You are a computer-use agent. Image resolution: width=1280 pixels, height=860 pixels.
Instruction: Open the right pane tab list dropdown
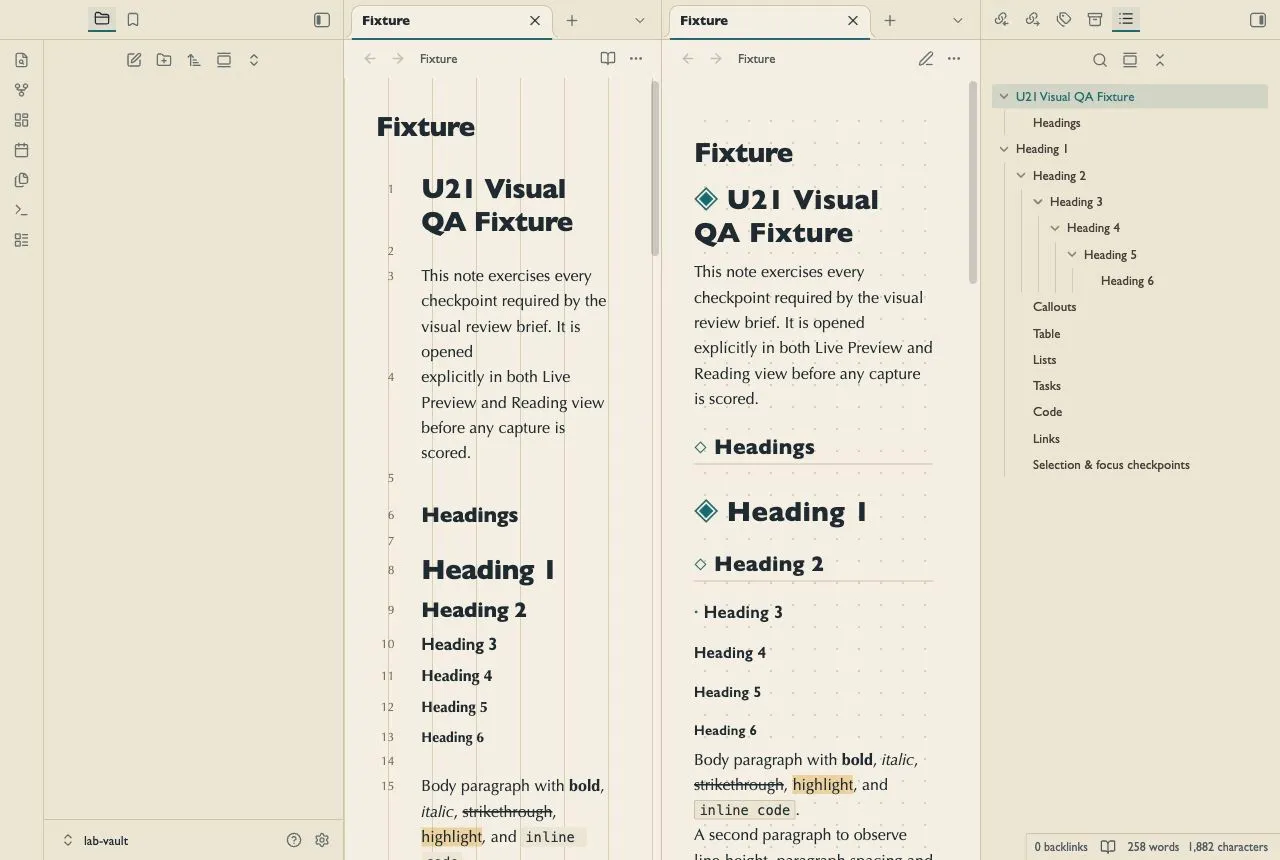click(x=958, y=20)
